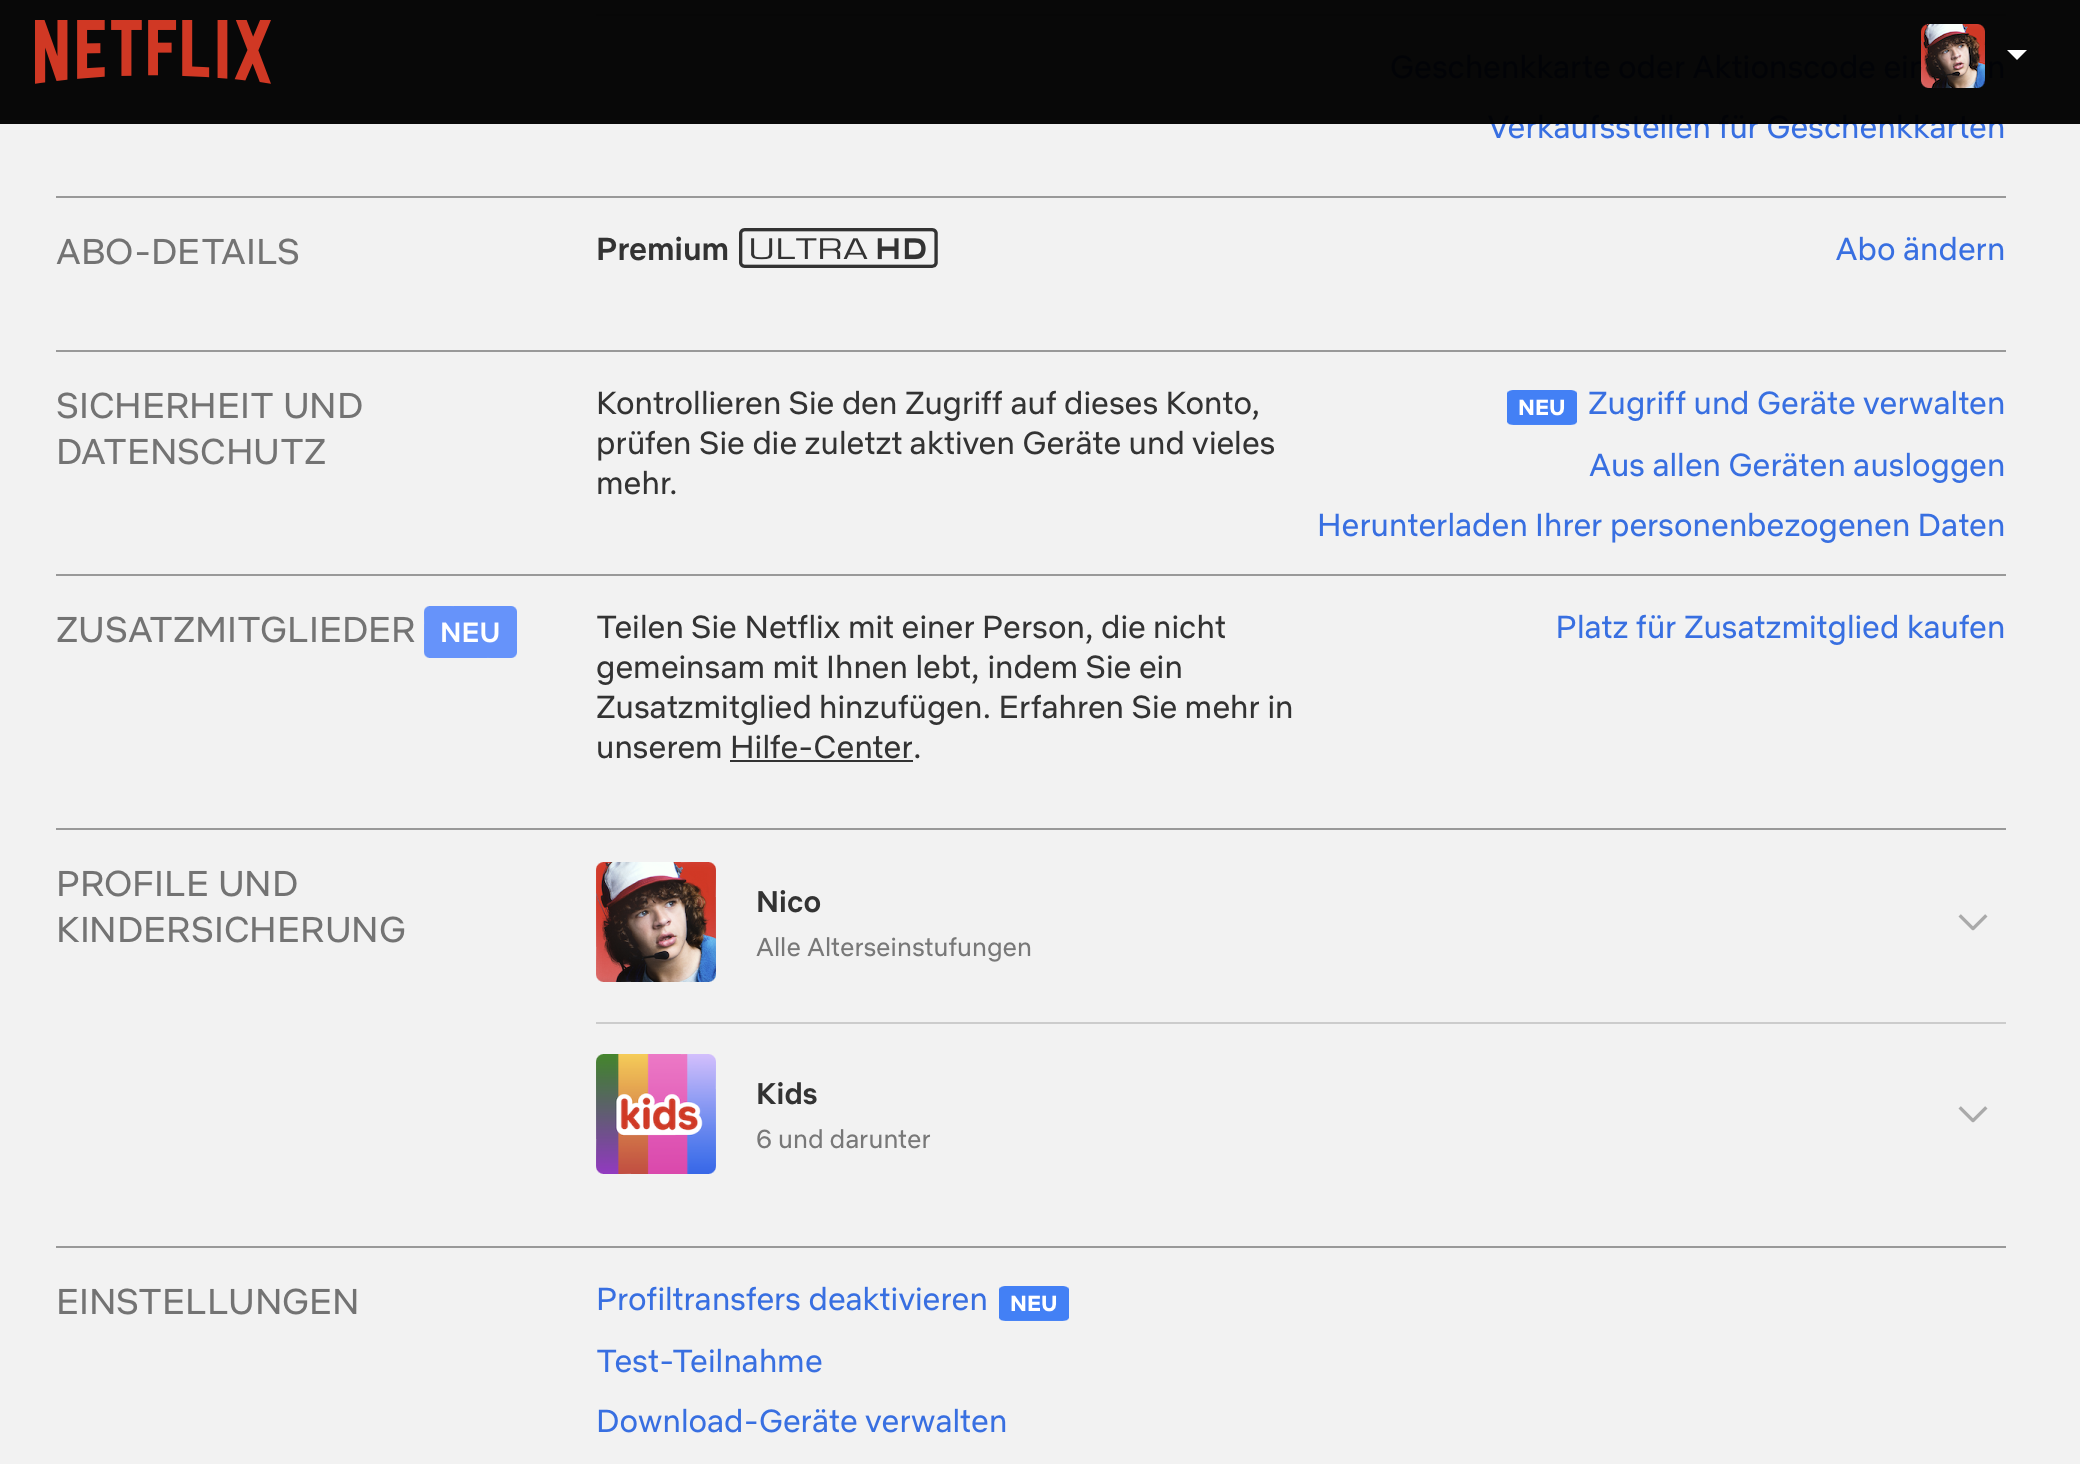Open Download-Geräte verwalten link
The image size is (2080, 1464).
tap(801, 1422)
